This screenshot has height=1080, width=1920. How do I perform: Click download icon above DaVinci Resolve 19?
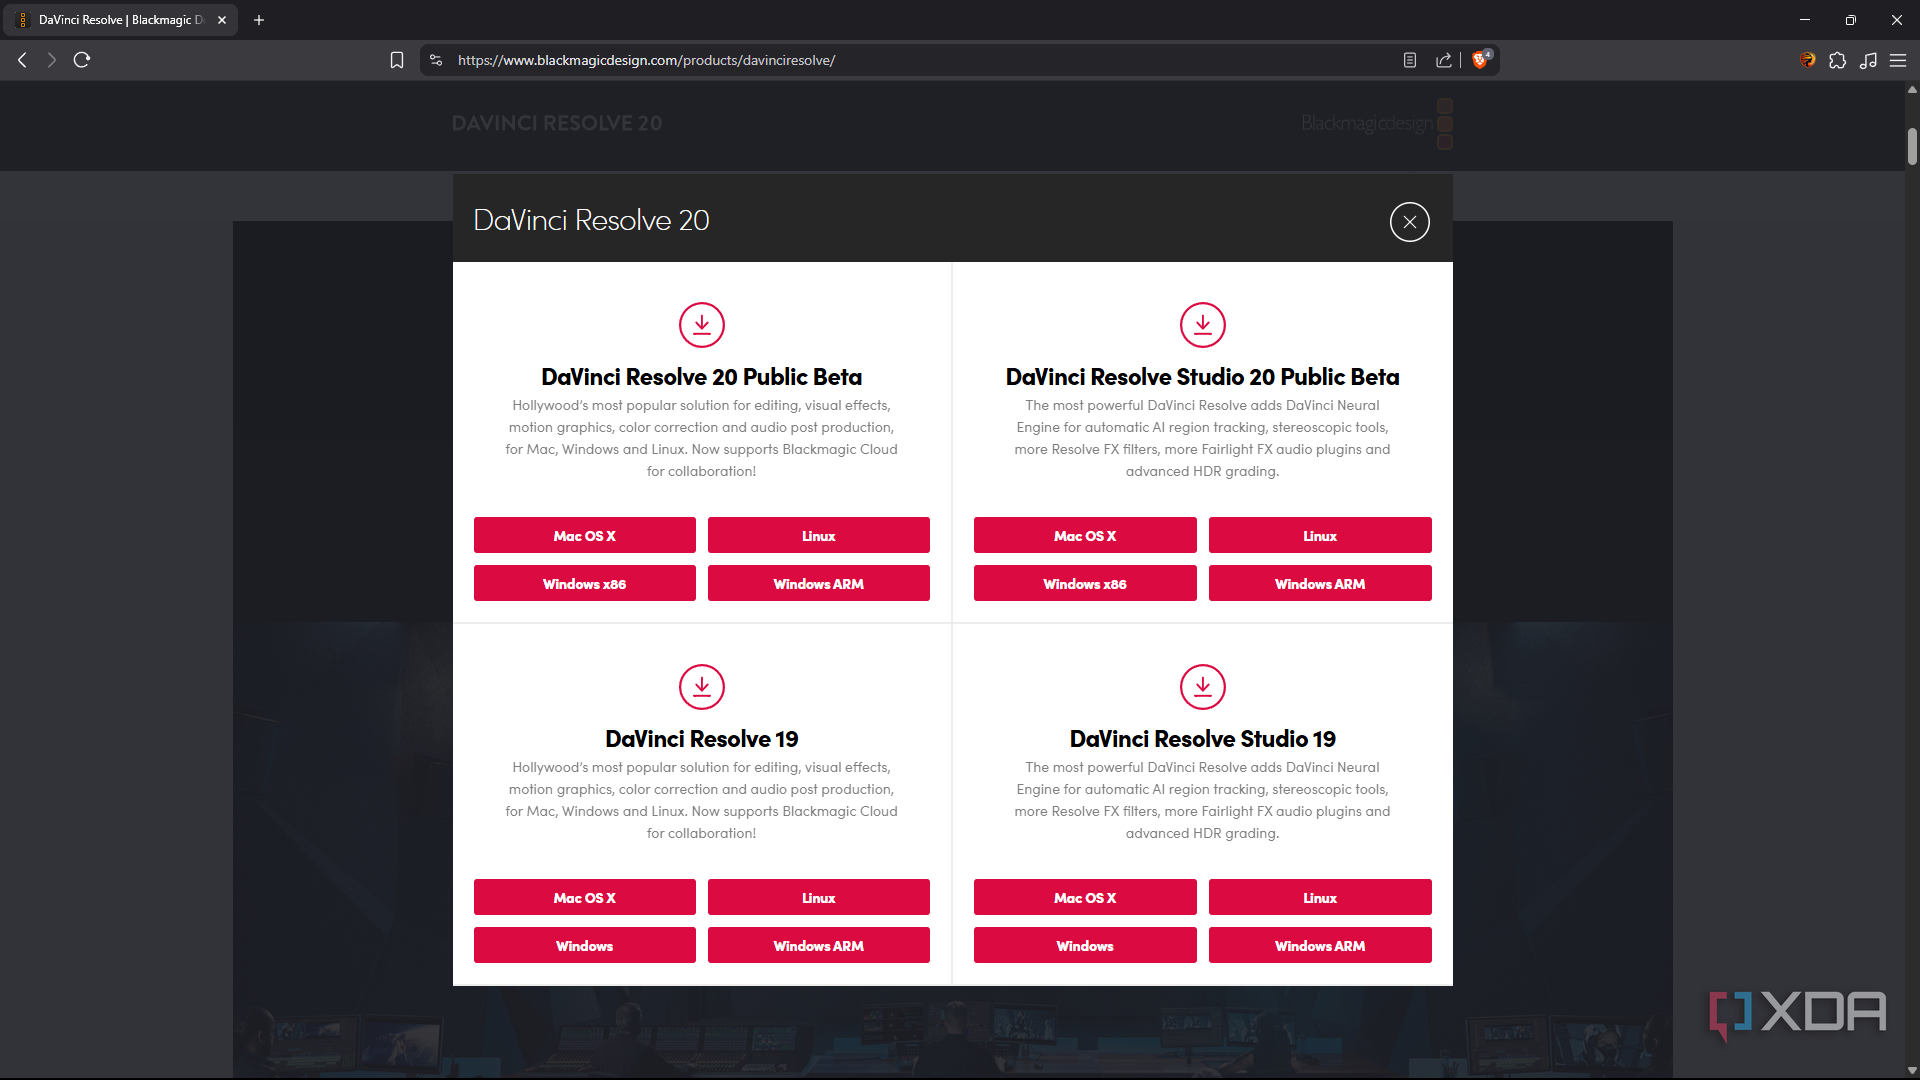(701, 687)
